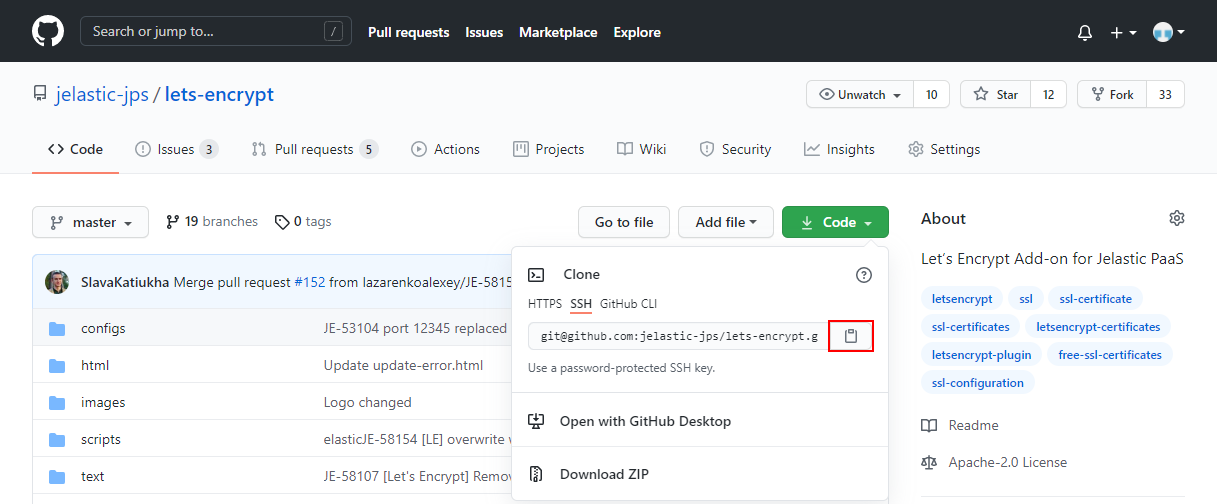The width and height of the screenshot is (1217, 504).
Task: Open the ssl-certificates topic tag
Action: pos(970,326)
